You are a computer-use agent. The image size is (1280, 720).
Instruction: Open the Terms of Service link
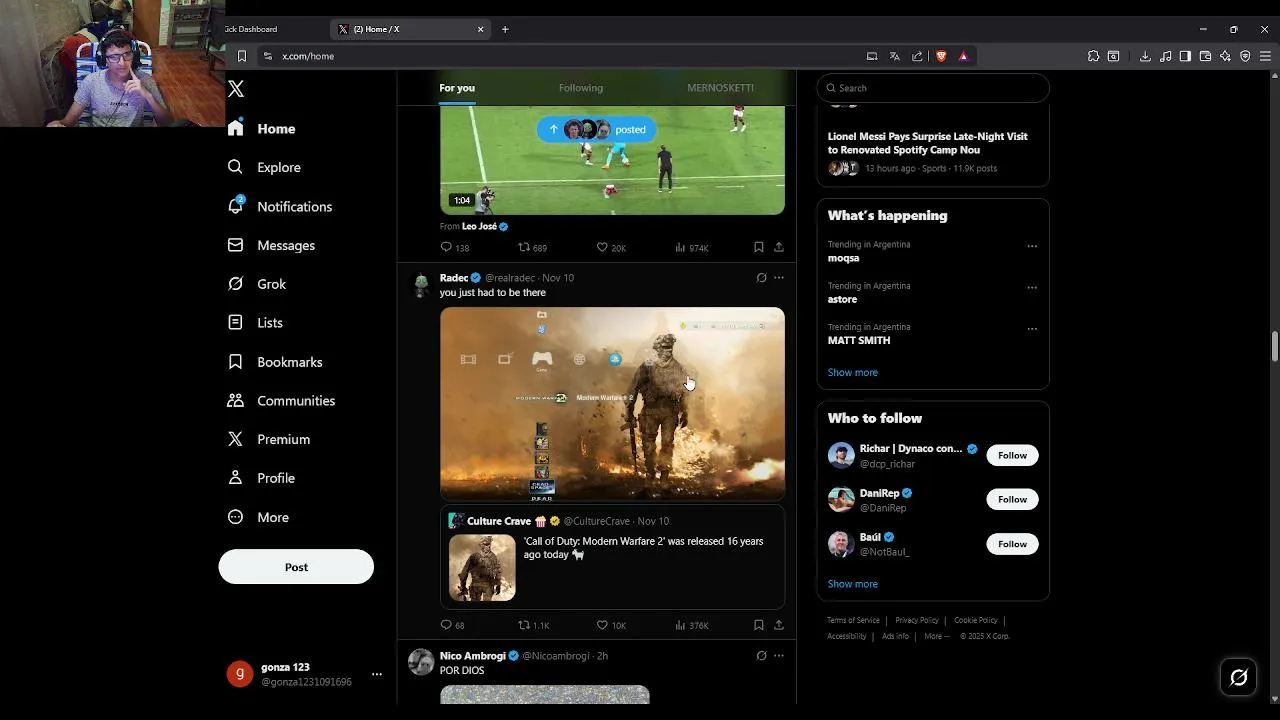[x=853, y=620]
